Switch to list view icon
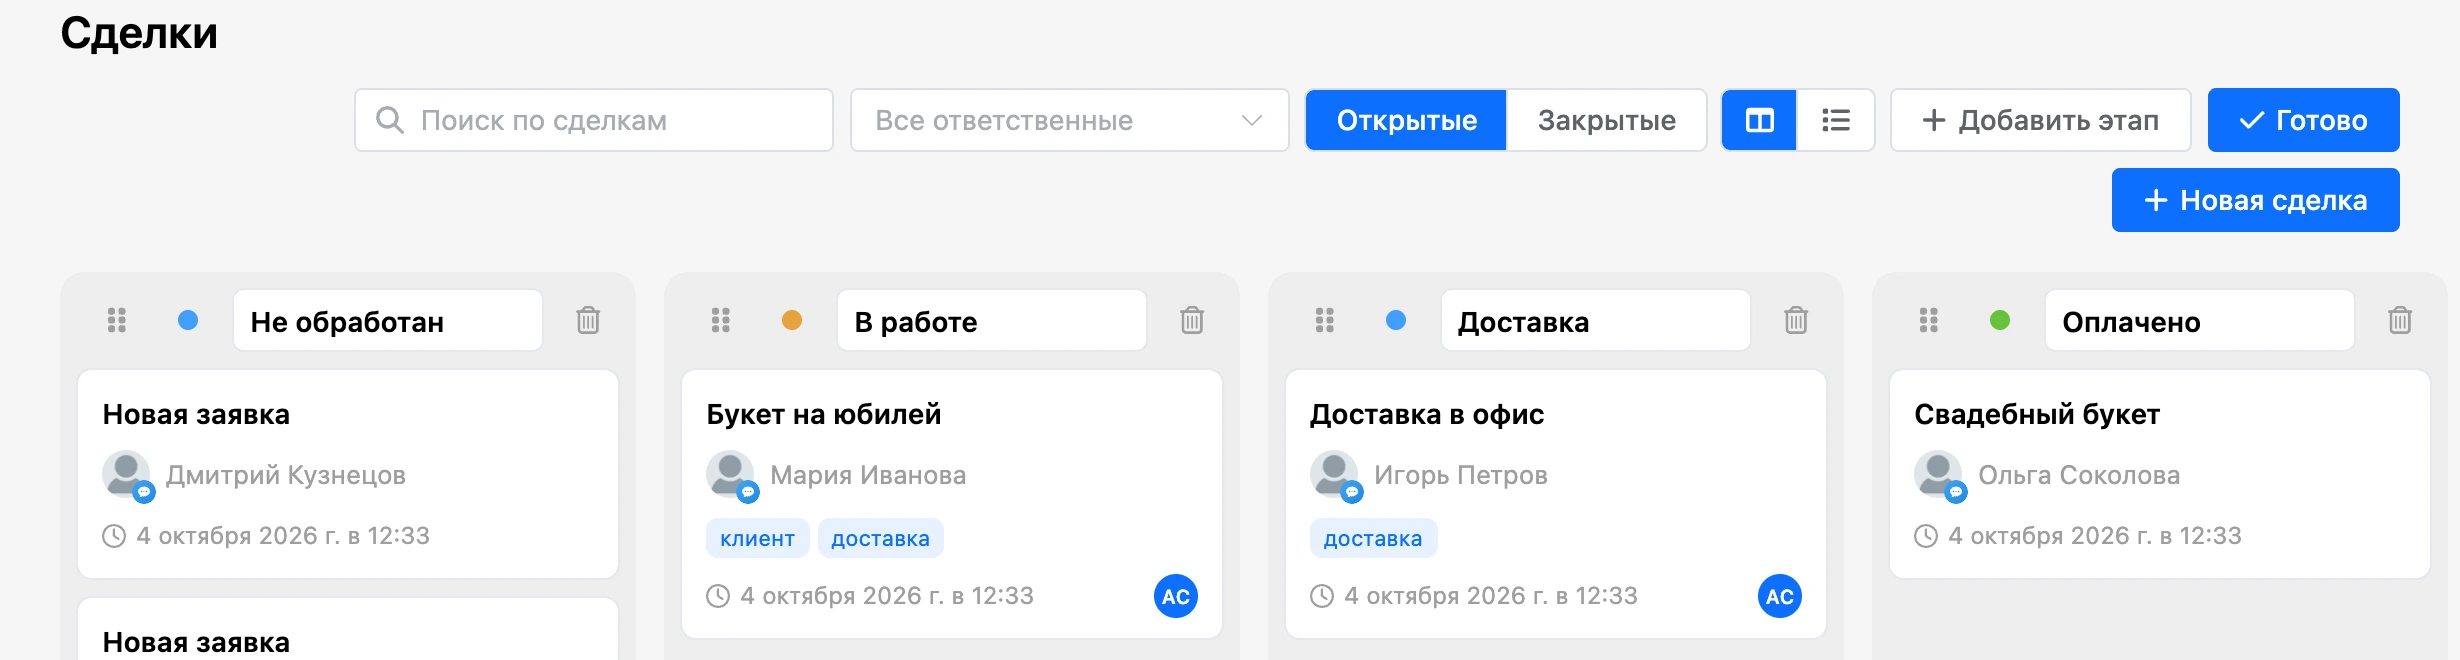The width and height of the screenshot is (2460, 660). tap(1835, 120)
